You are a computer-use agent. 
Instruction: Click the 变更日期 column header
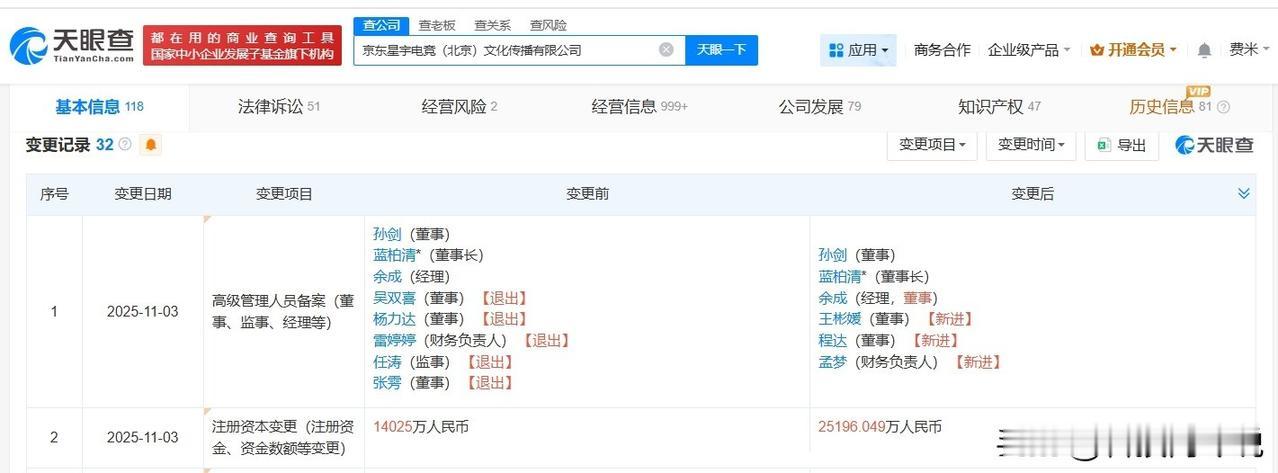[143, 194]
